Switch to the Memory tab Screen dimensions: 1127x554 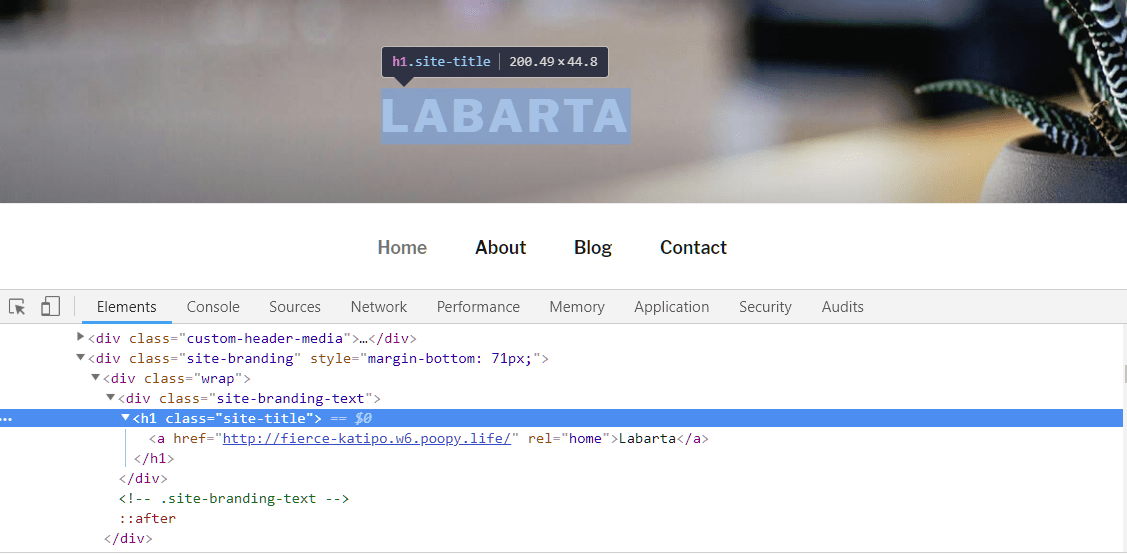point(576,307)
